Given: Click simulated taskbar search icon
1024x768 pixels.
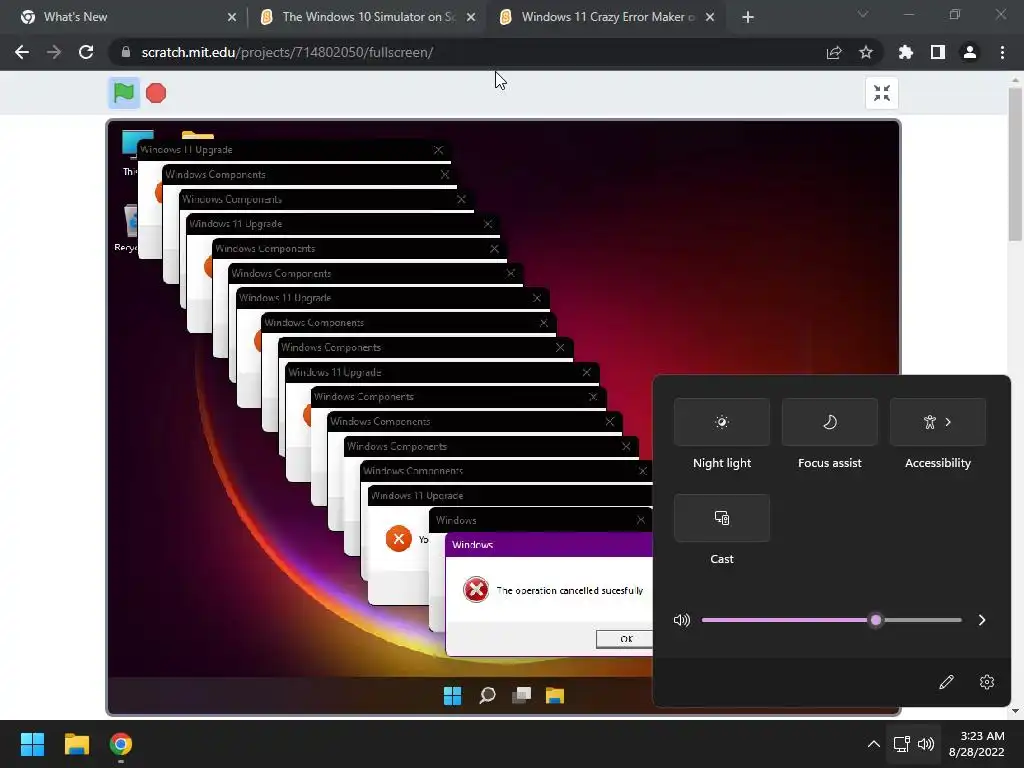Looking at the screenshot, I should 487,696.
